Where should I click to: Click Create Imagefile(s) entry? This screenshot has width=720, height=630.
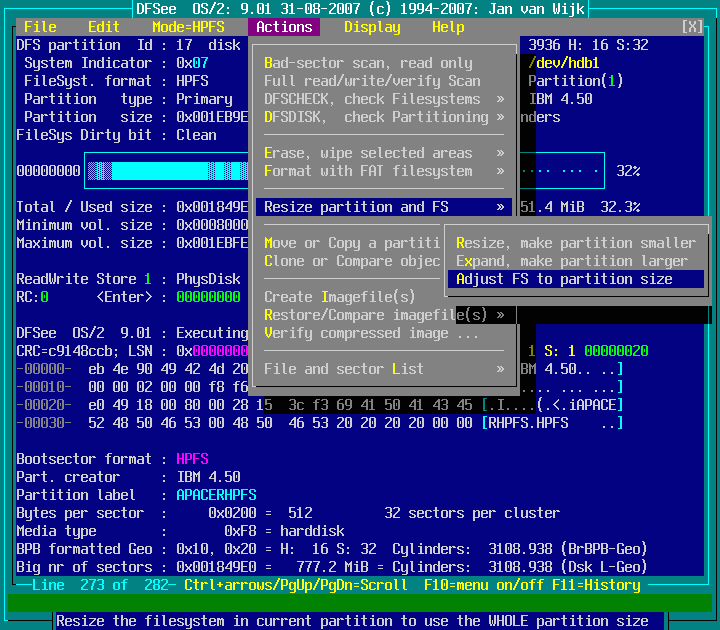340,297
